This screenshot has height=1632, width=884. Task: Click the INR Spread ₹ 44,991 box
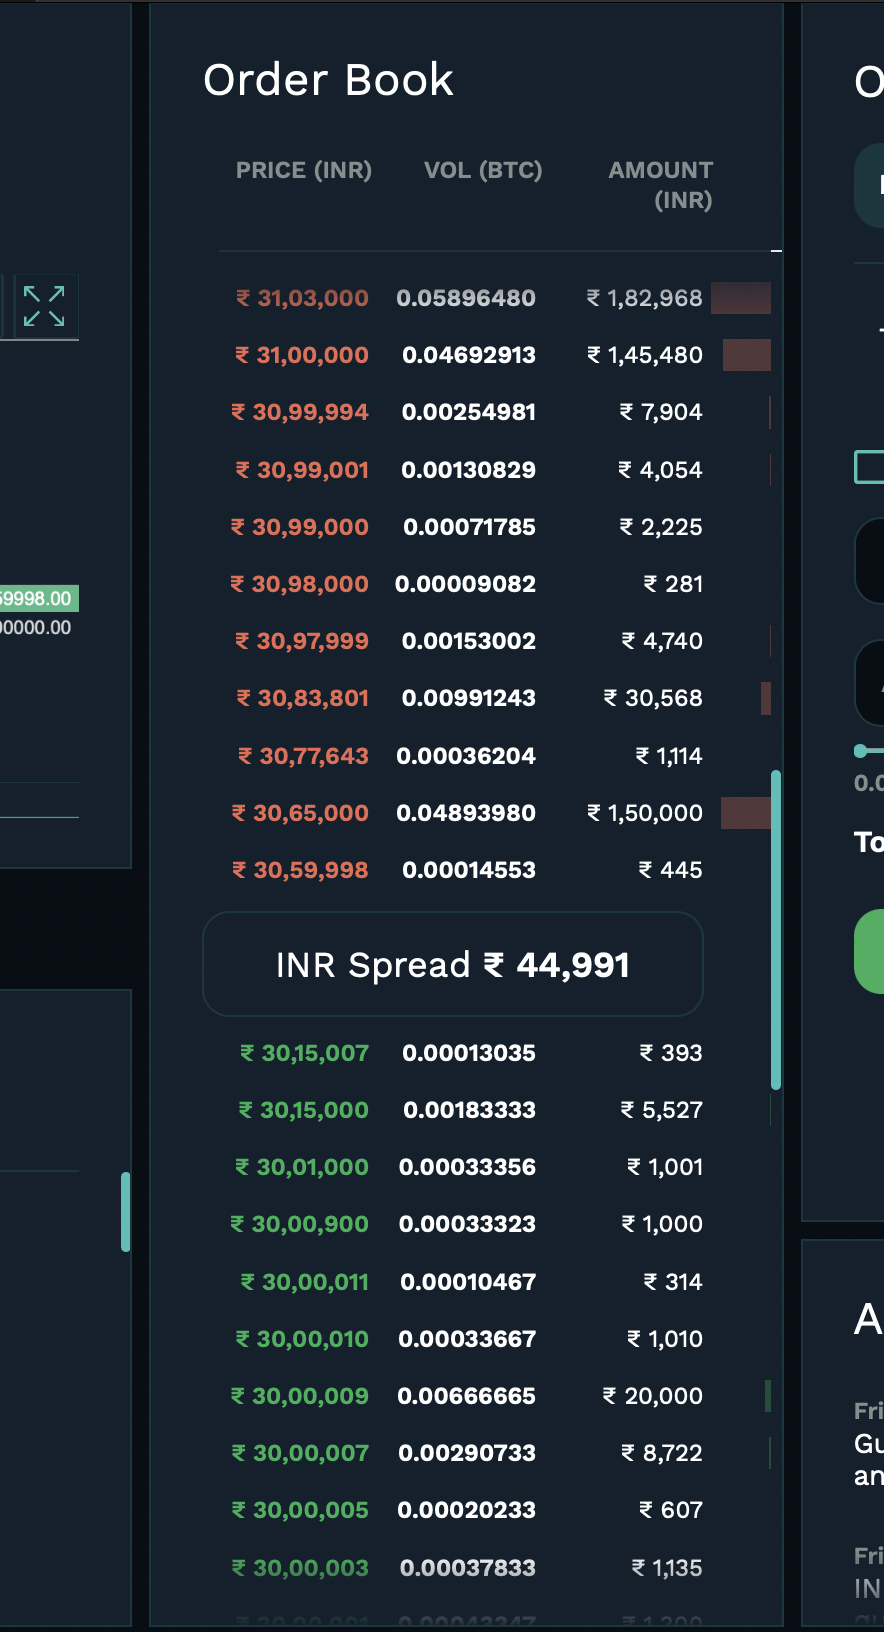coord(453,964)
